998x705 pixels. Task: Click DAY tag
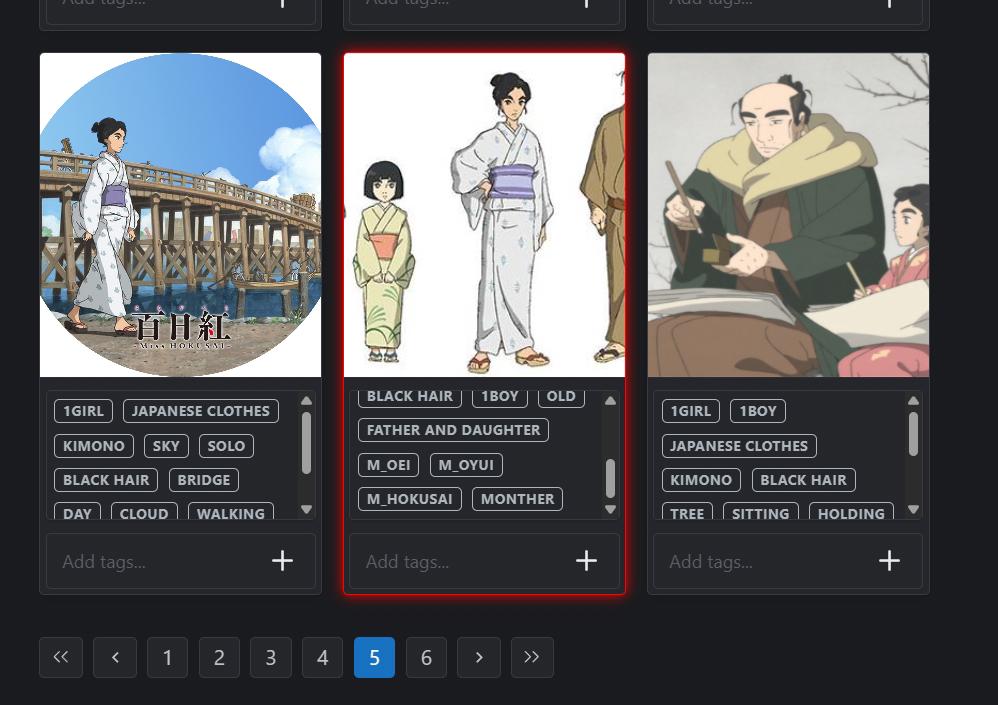tap(78, 512)
